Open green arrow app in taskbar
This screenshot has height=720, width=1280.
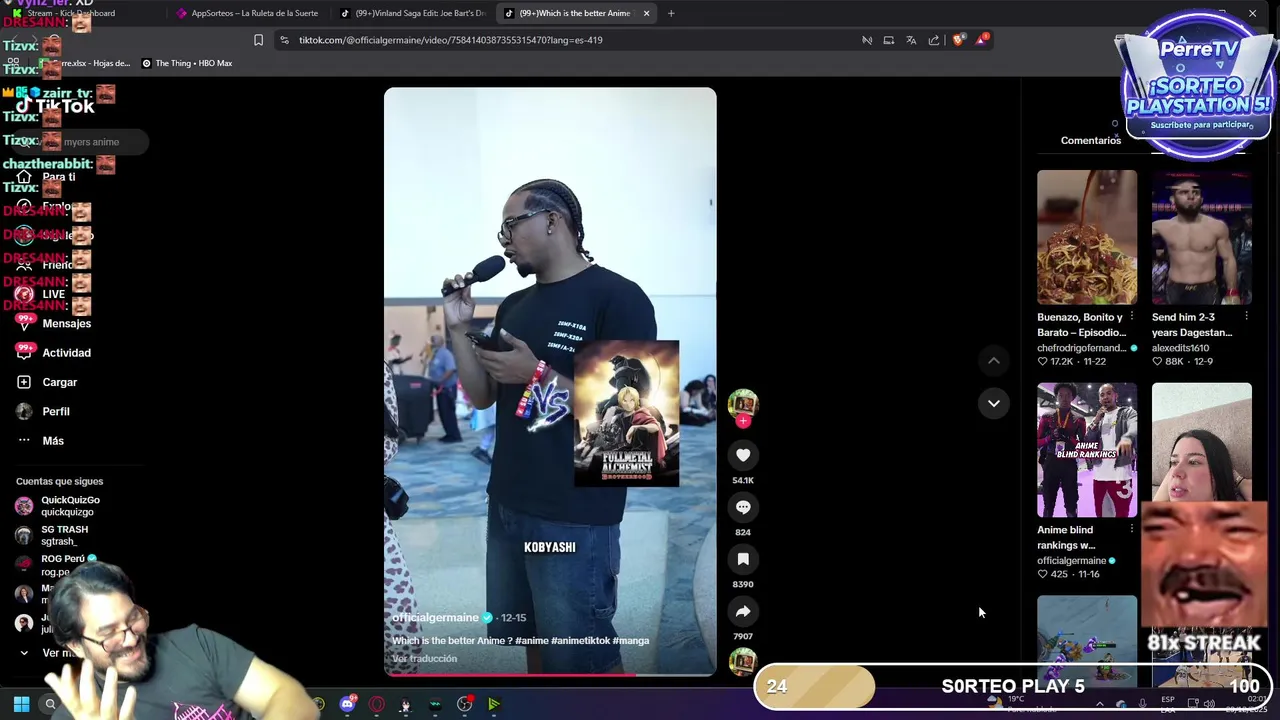[x=493, y=704]
